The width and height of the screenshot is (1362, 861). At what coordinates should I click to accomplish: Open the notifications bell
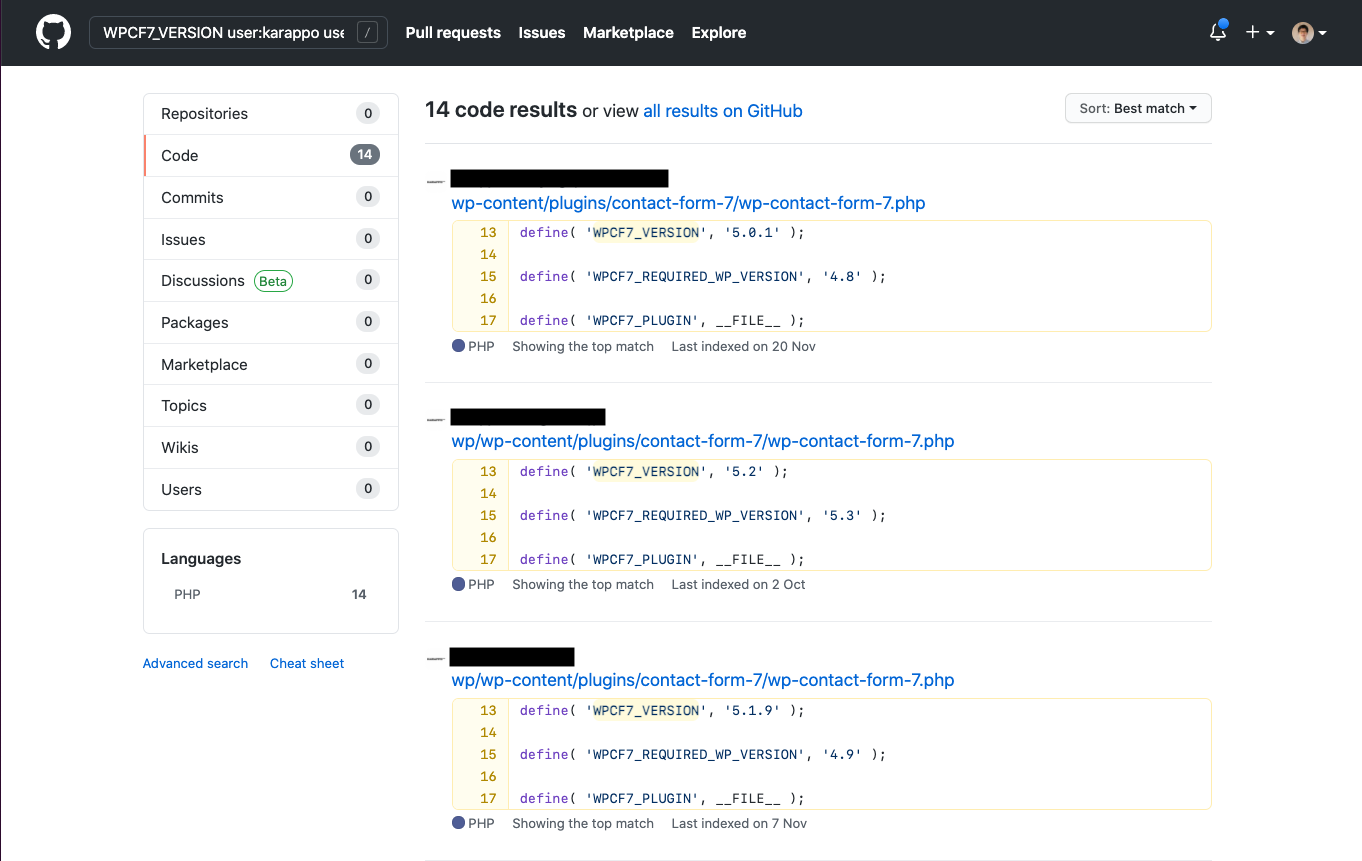point(1217,33)
